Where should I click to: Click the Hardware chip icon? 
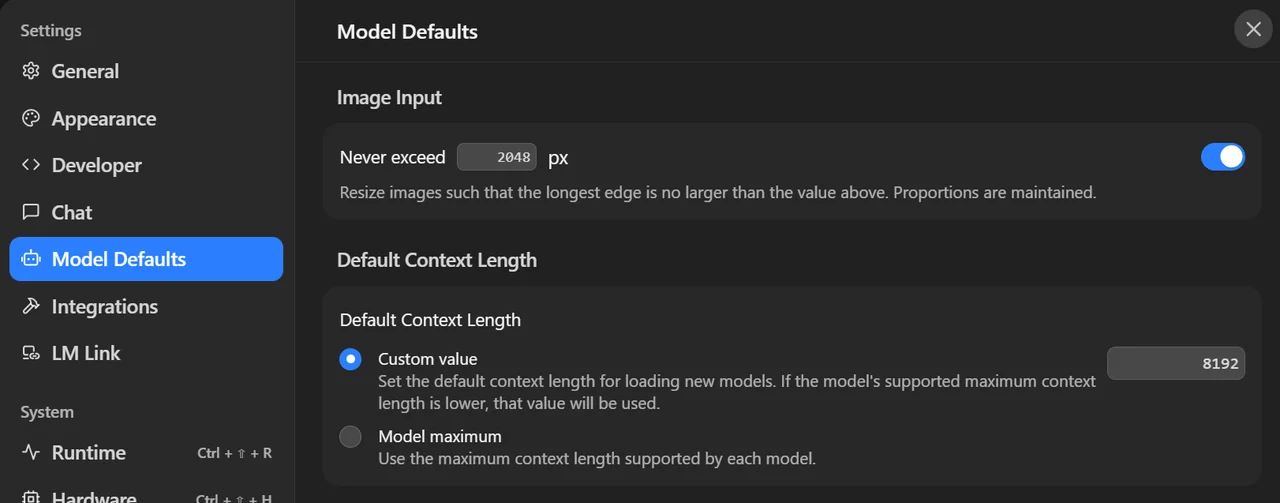click(x=31, y=497)
